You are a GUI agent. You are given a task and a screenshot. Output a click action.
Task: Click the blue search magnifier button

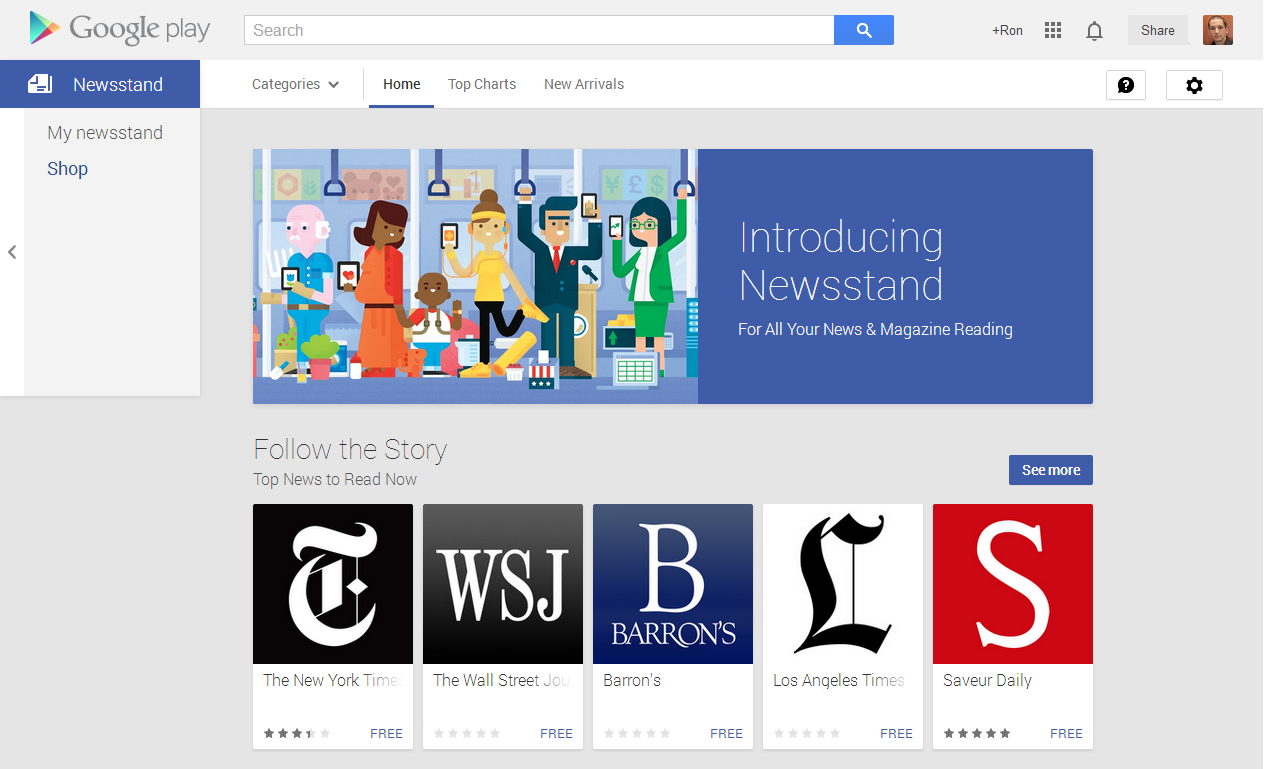(864, 30)
